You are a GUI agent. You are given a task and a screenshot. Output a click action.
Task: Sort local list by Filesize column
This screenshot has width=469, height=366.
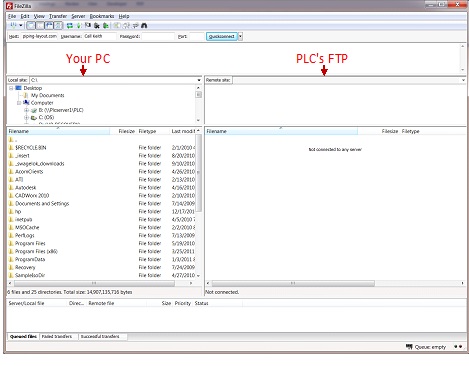tap(123, 131)
